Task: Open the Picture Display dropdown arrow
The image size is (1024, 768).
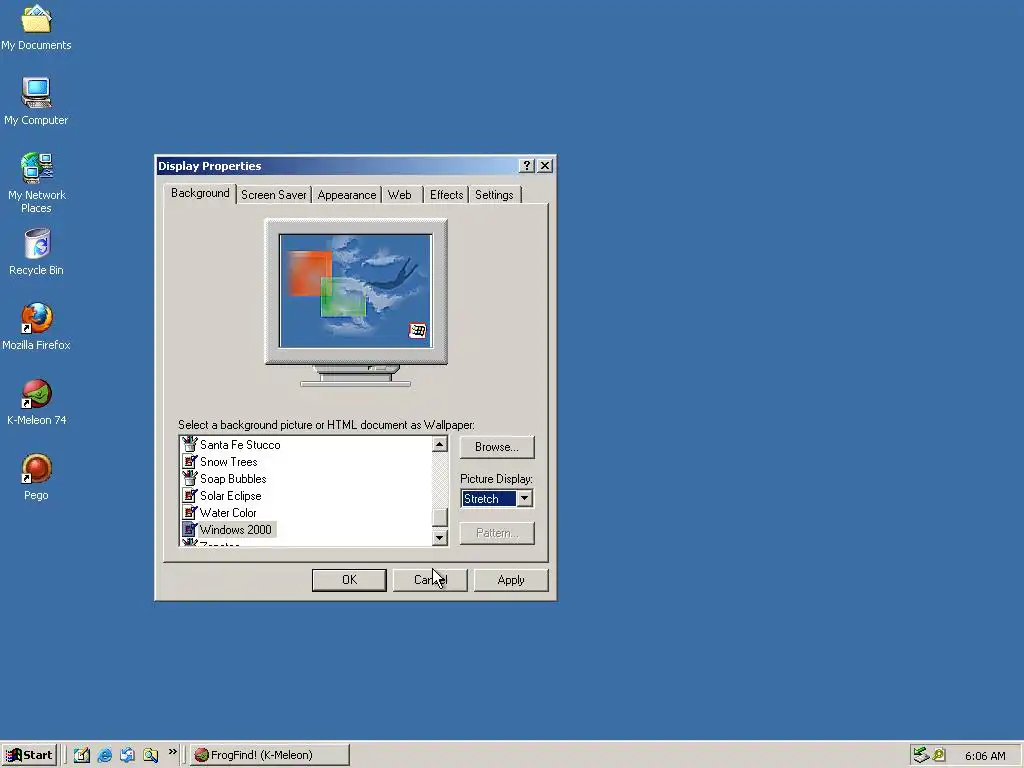Action: pyautogui.click(x=524, y=498)
